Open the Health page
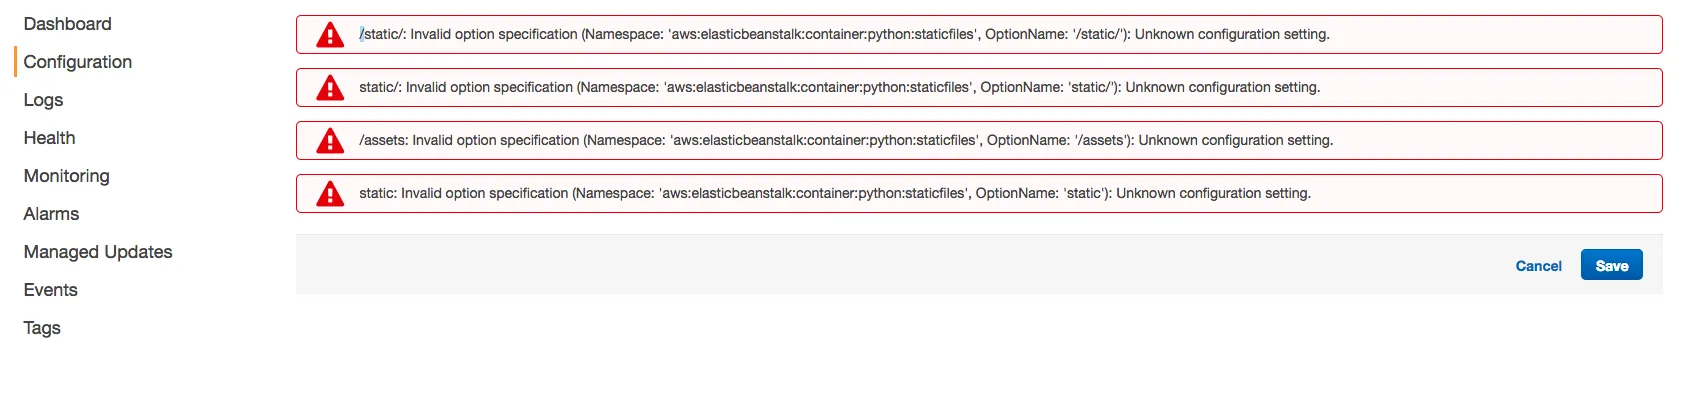1700x416 pixels. 49,138
